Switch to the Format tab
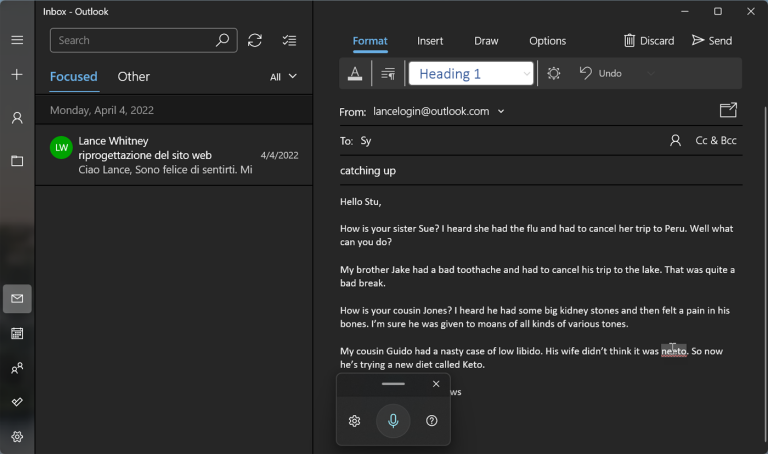The height and width of the screenshot is (454, 768). coord(370,41)
